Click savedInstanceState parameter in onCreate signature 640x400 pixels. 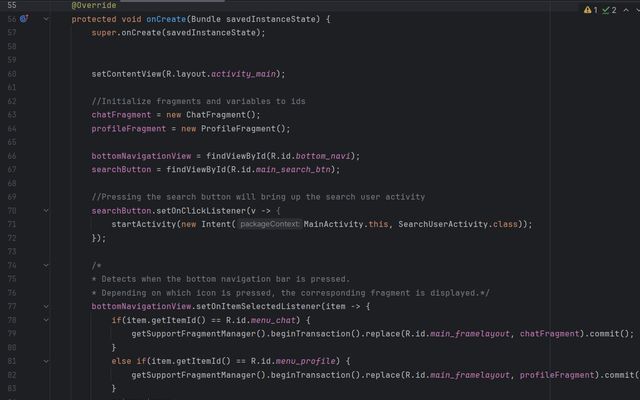(x=271, y=19)
